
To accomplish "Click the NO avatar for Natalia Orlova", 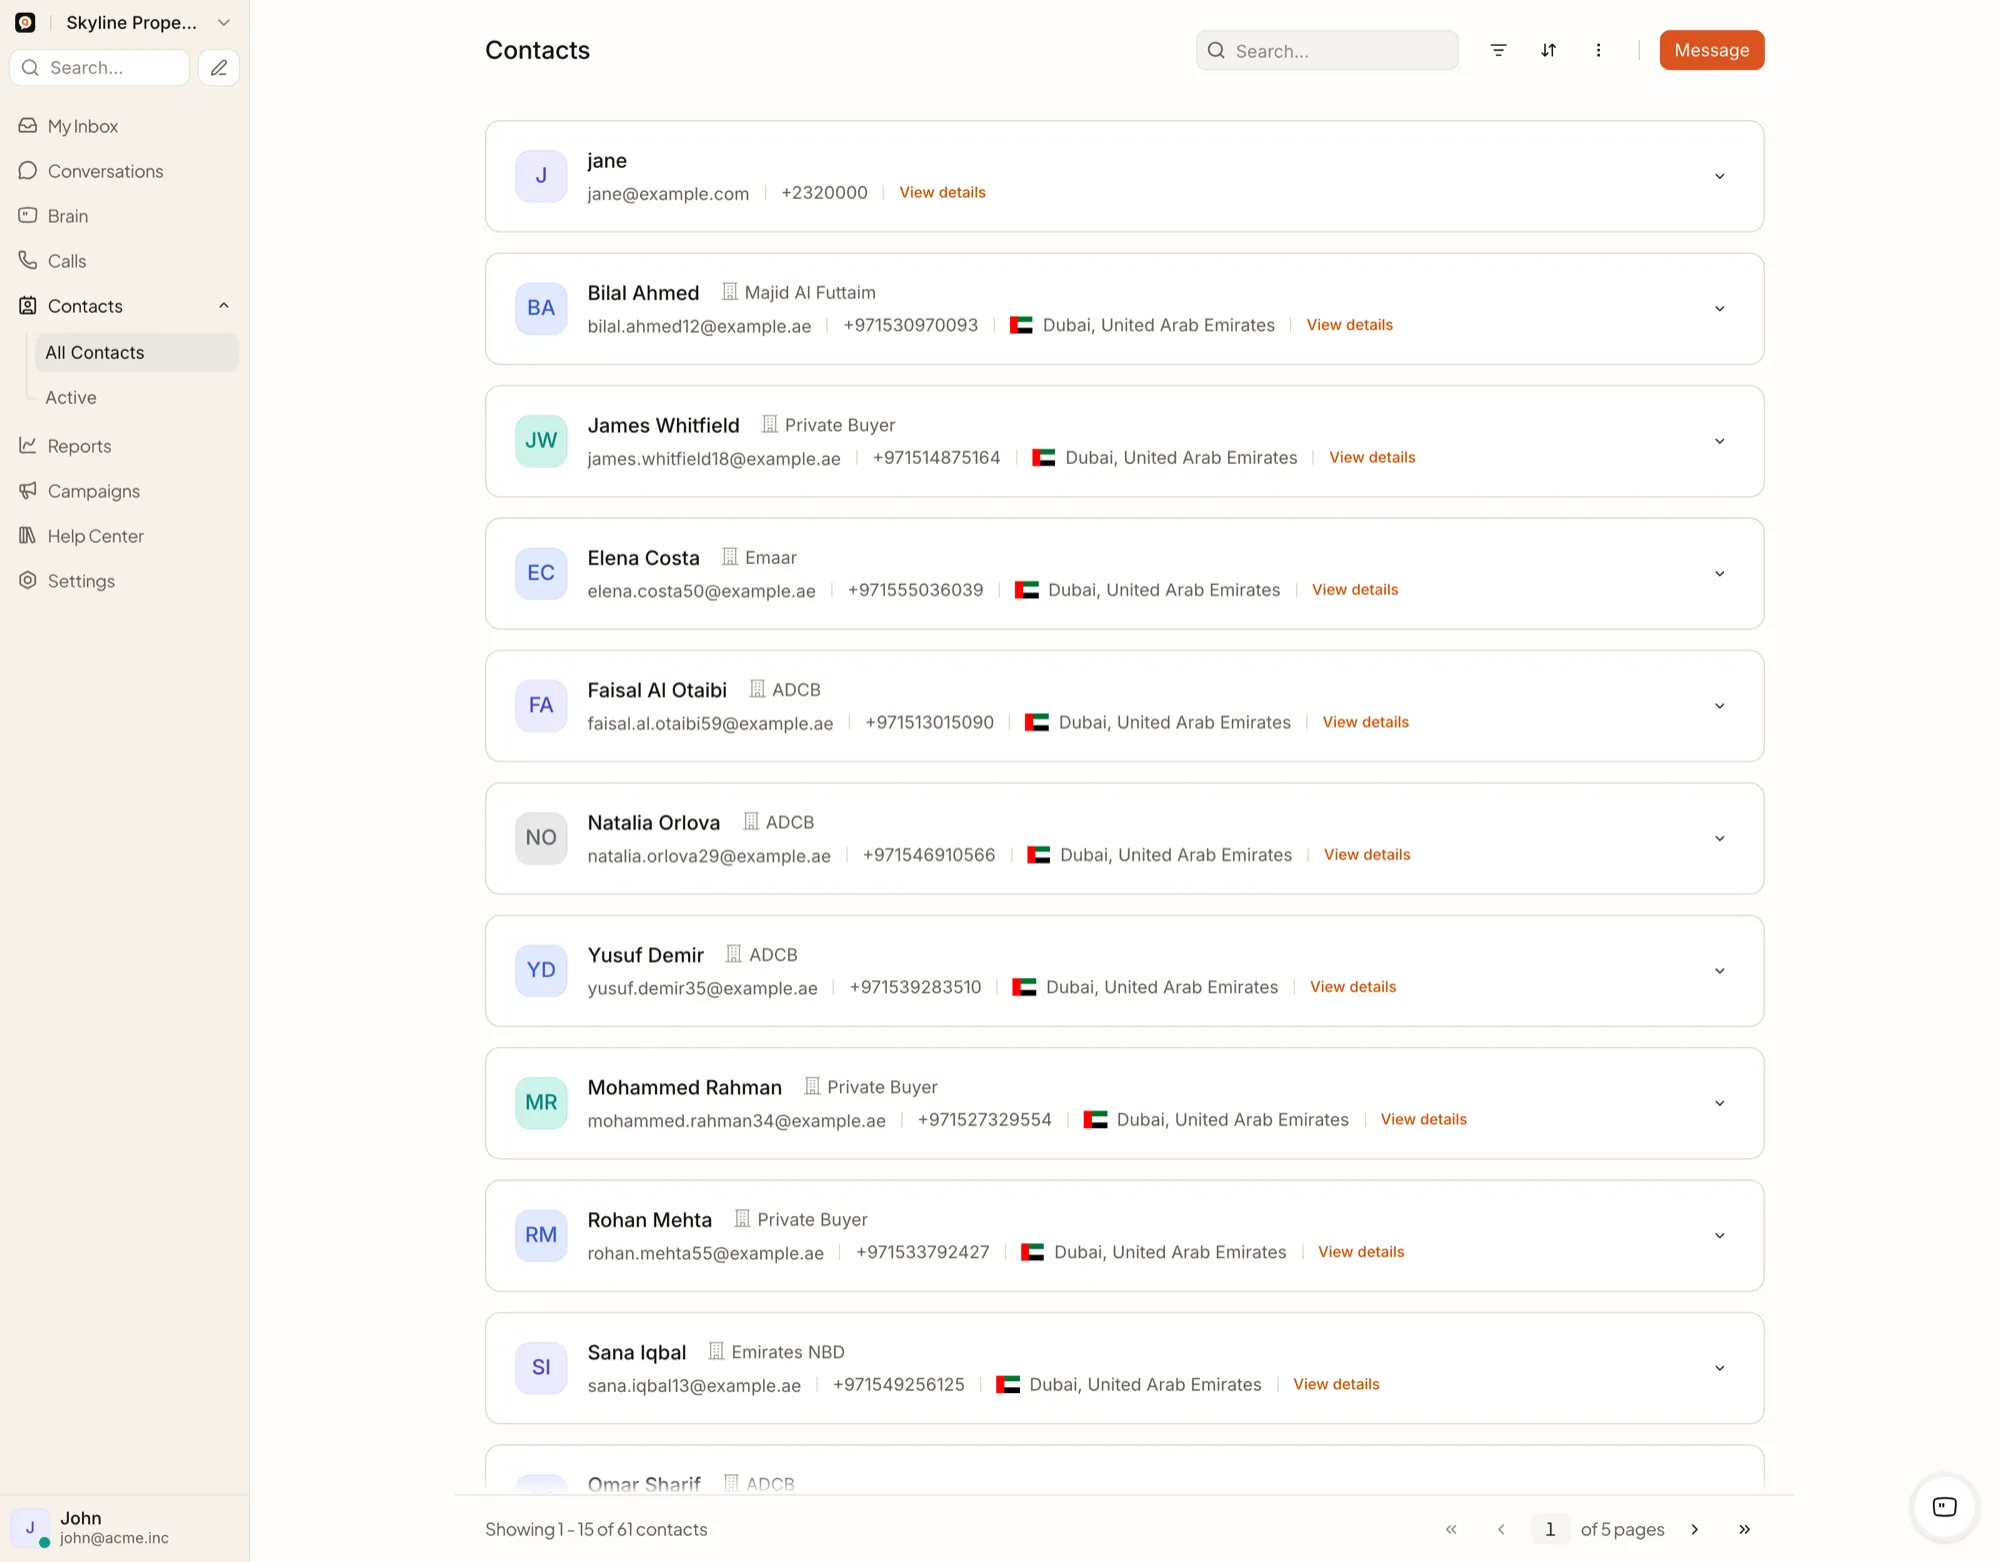I will tap(541, 838).
